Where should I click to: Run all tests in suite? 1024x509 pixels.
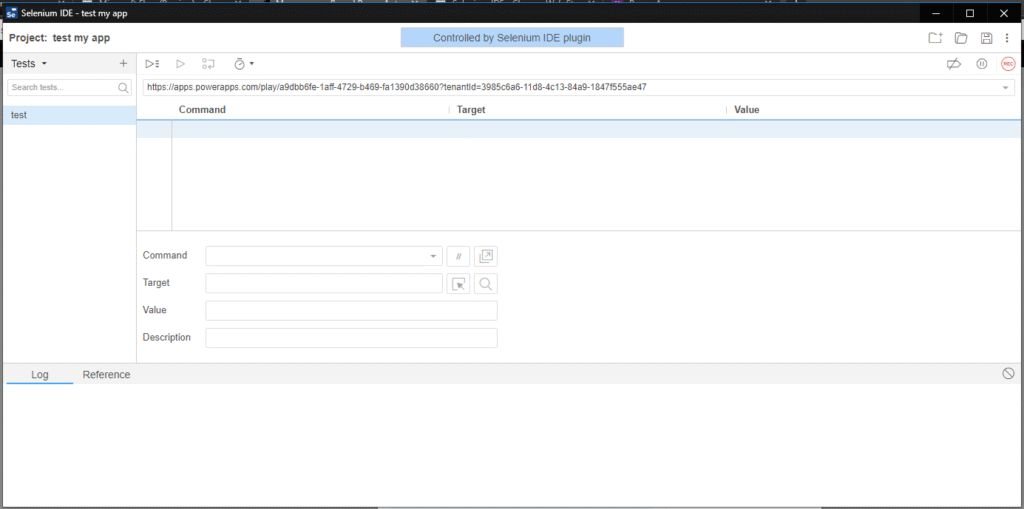[152, 64]
